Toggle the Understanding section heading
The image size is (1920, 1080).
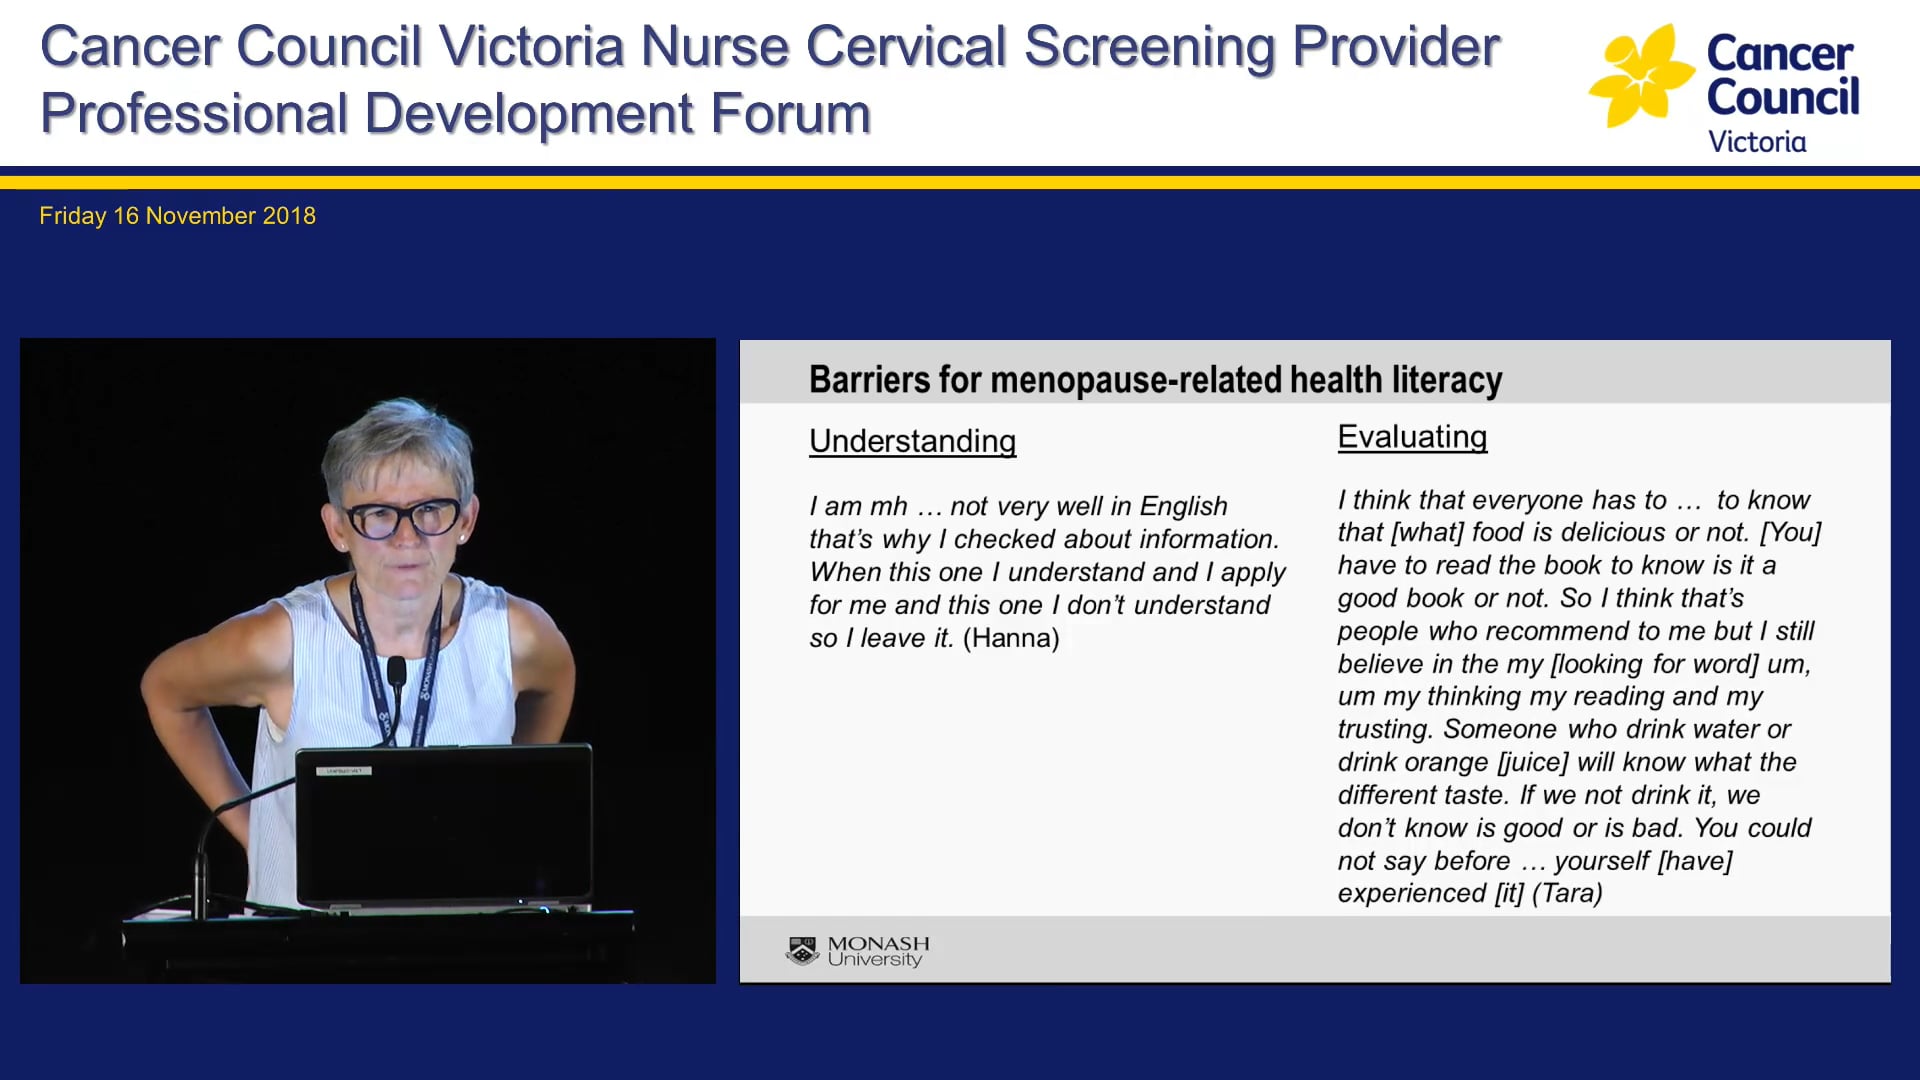click(x=912, y=441)
